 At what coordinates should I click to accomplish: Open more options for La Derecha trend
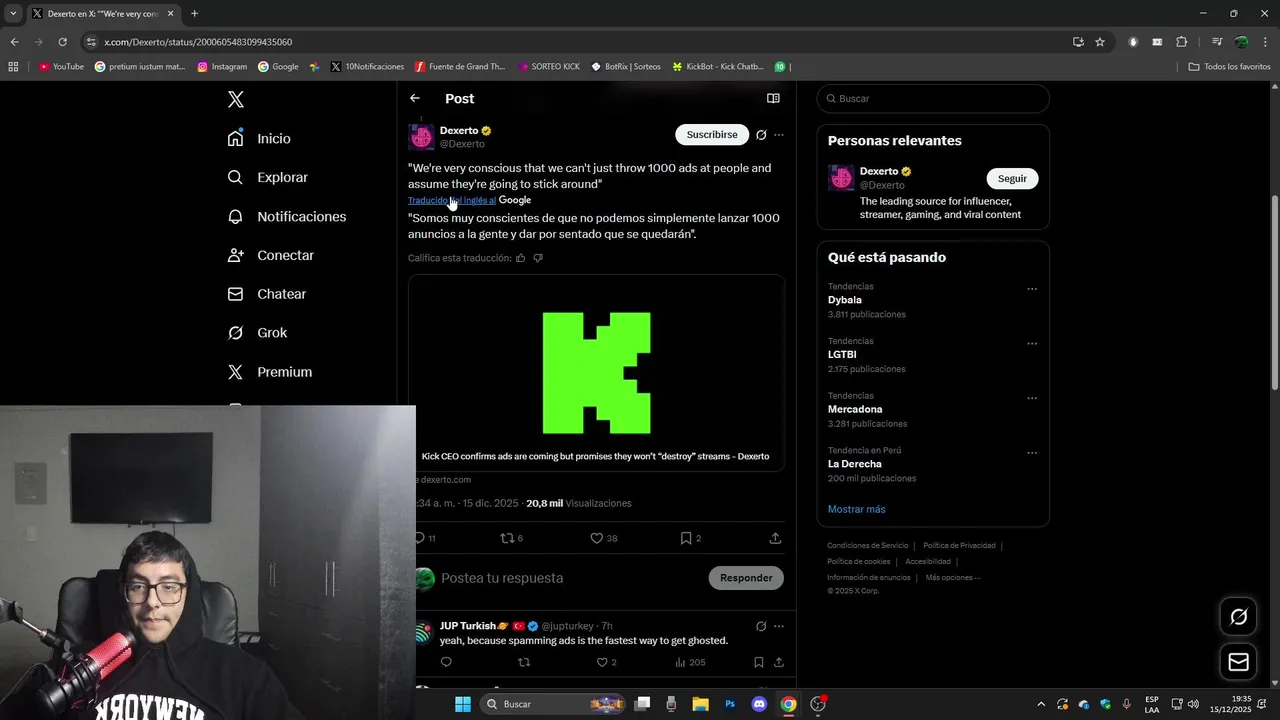click(1032, 453)
